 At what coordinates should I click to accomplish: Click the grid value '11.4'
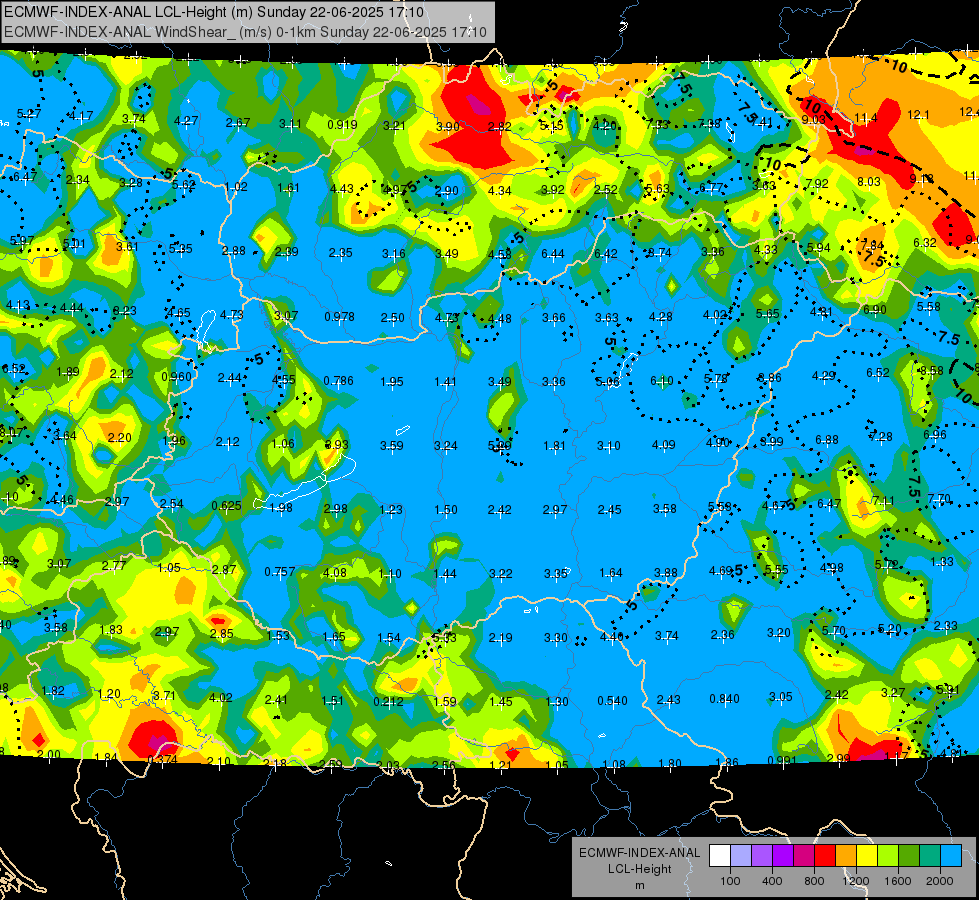point(866,118)
